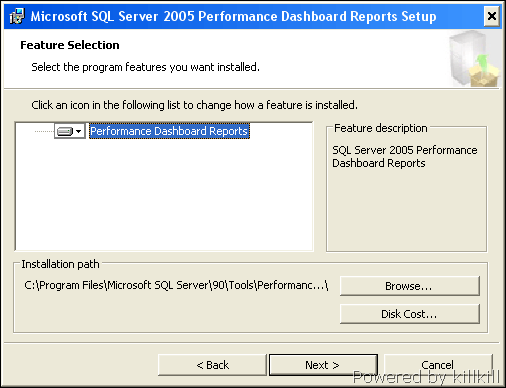506x388 pixels.
Task: Go to previous step with Back
Action: 212,365
